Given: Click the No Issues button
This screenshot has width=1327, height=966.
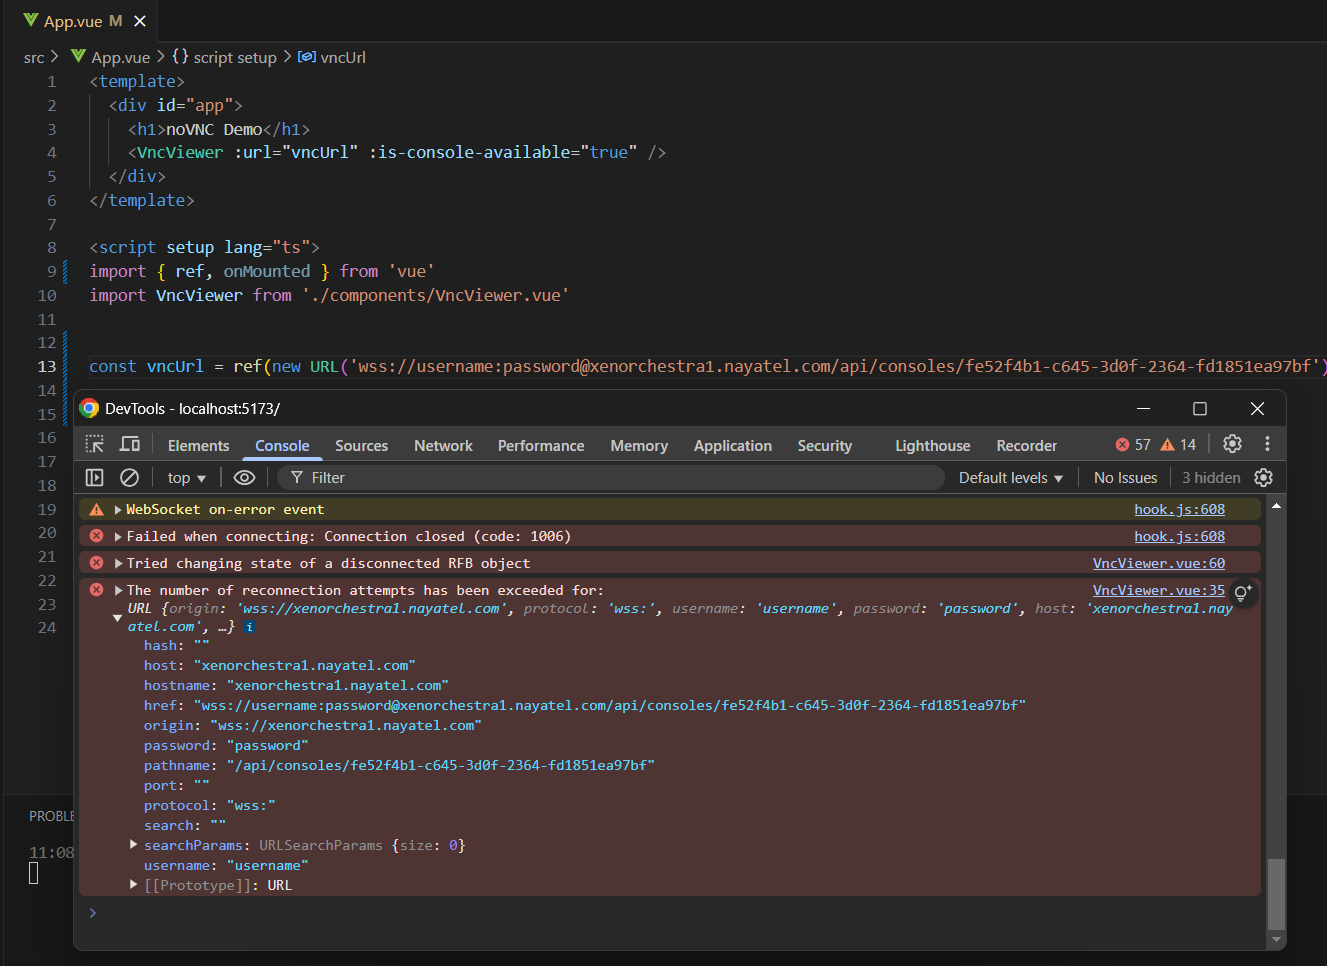Looking at the screenshot, I should point(1125,478).
